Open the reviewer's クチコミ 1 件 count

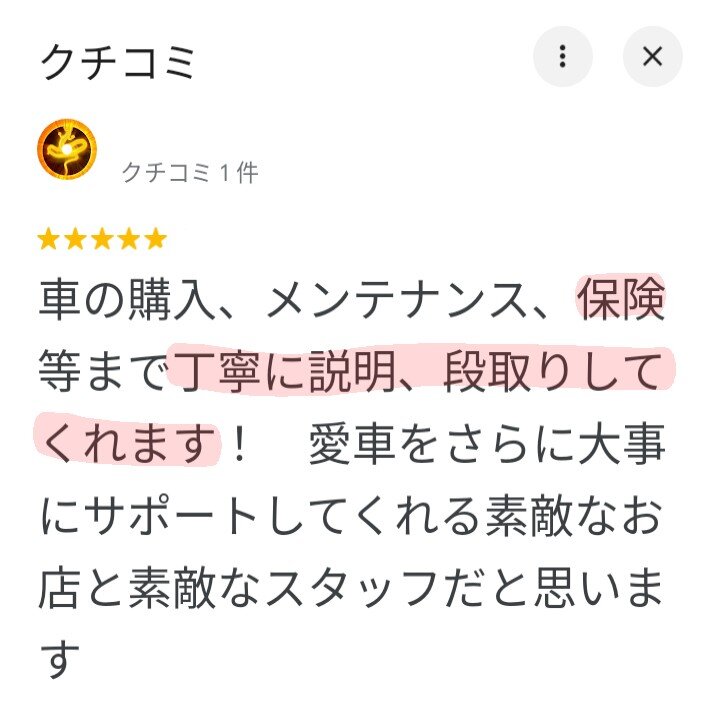(x=190, y=173)
